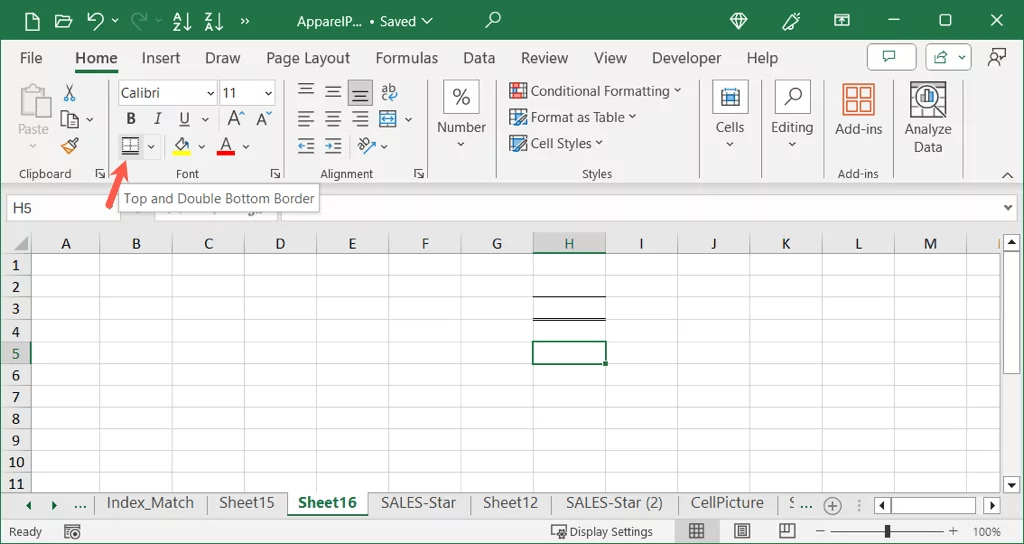Click the Middle Align icon

coord(333,92)
